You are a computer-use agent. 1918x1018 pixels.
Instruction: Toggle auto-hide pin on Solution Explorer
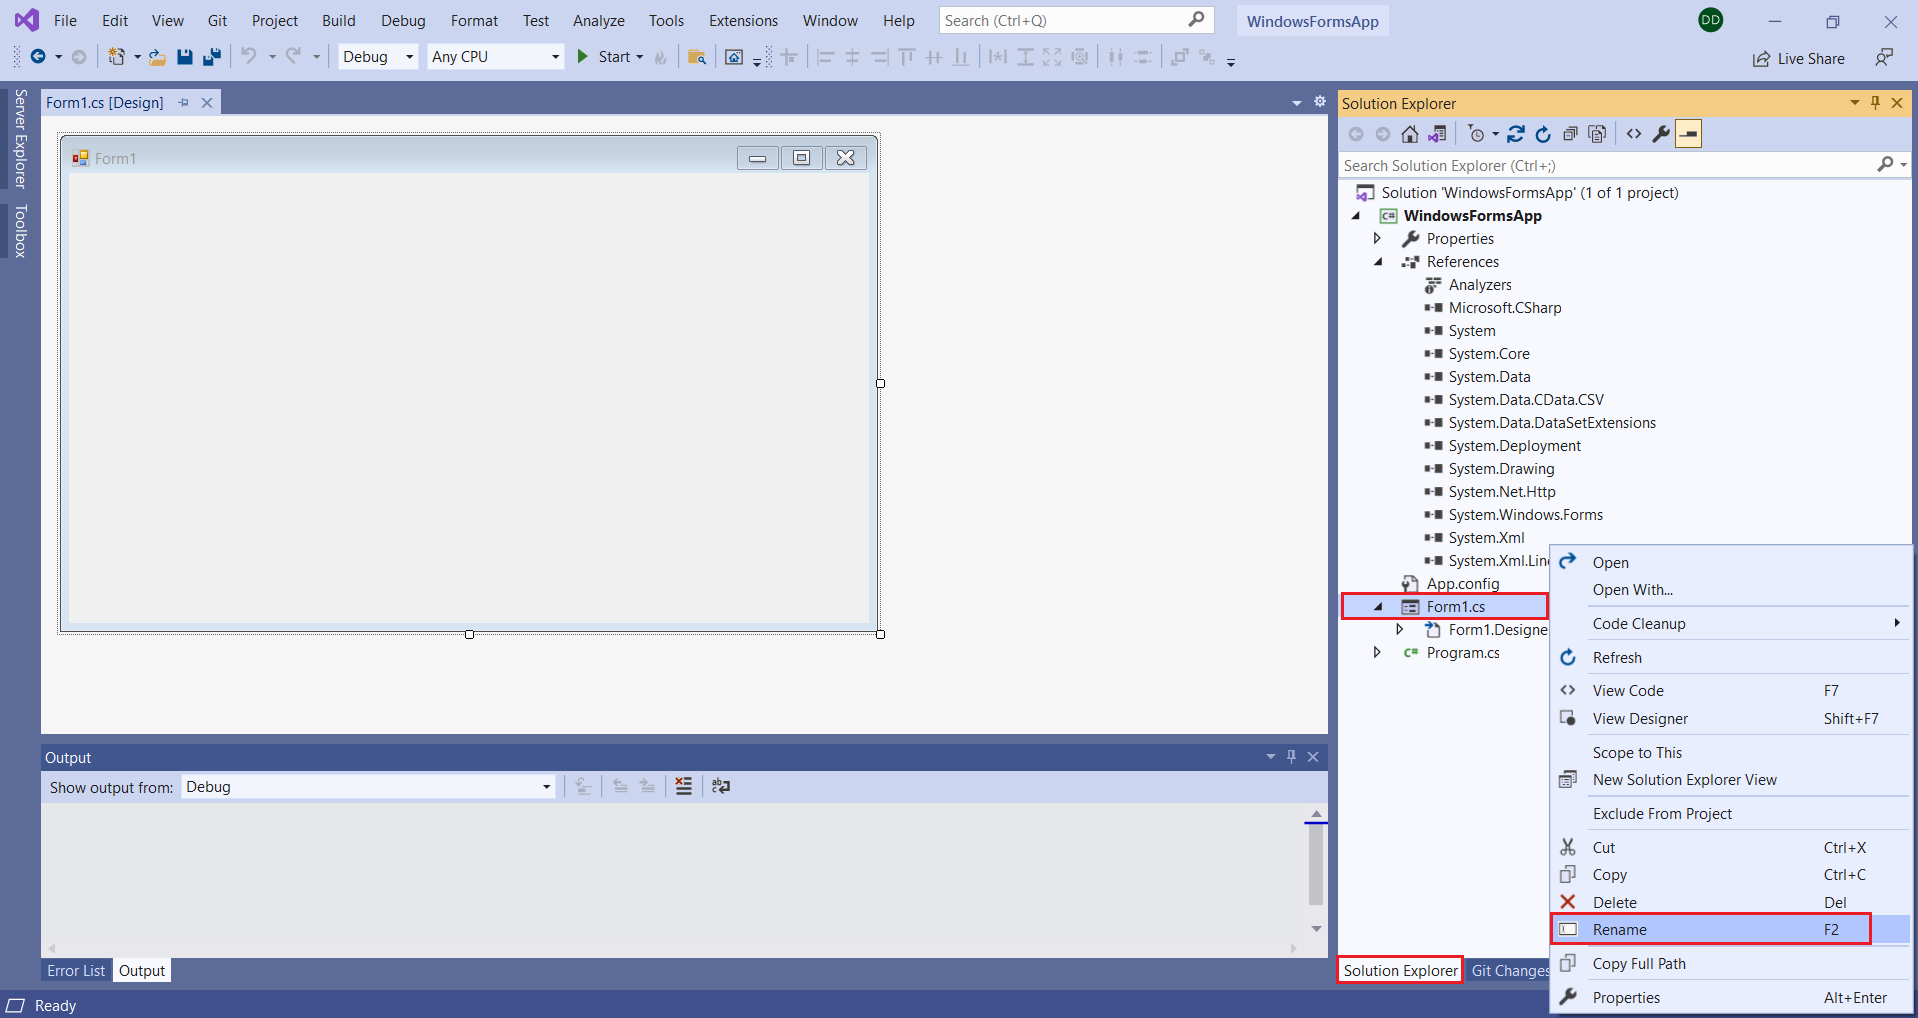click(1875, 103)
